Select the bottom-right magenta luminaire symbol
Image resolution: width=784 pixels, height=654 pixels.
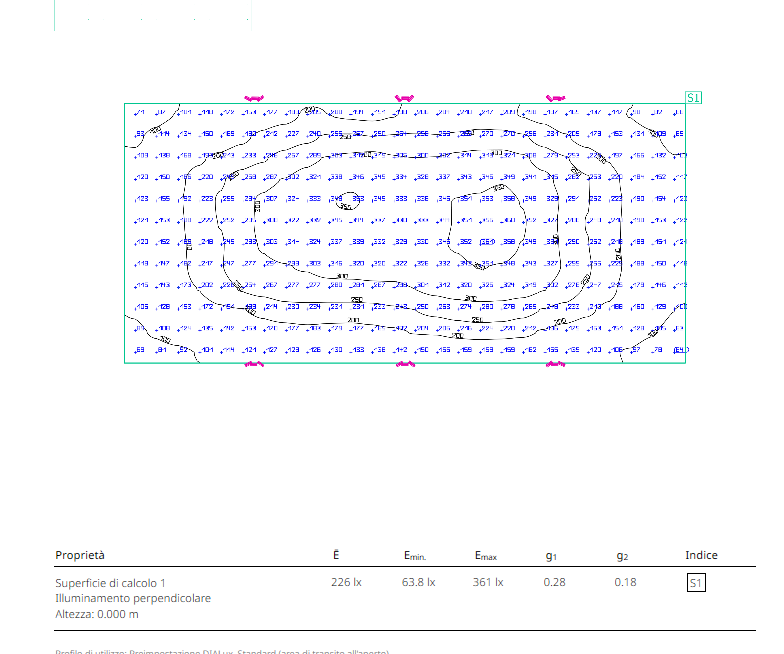click(555, 365)
